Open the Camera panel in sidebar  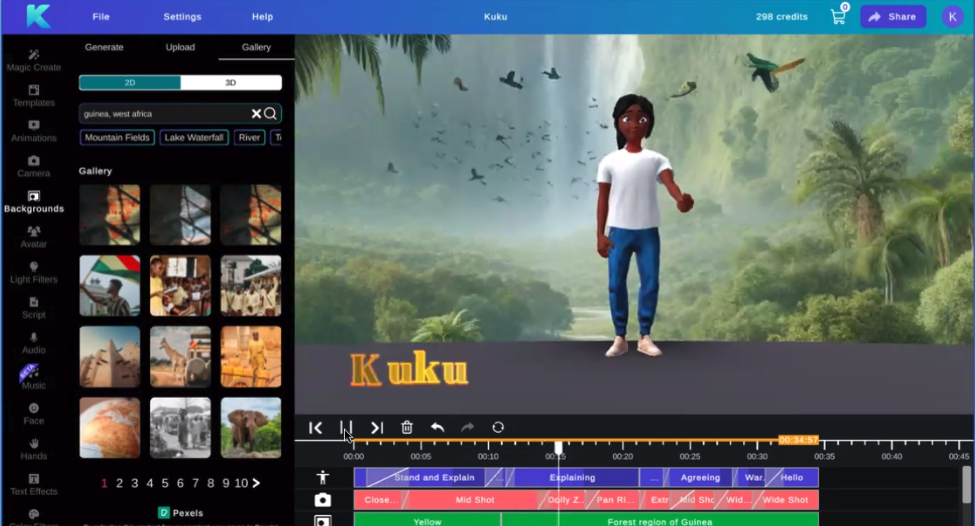tap(34, 166)
